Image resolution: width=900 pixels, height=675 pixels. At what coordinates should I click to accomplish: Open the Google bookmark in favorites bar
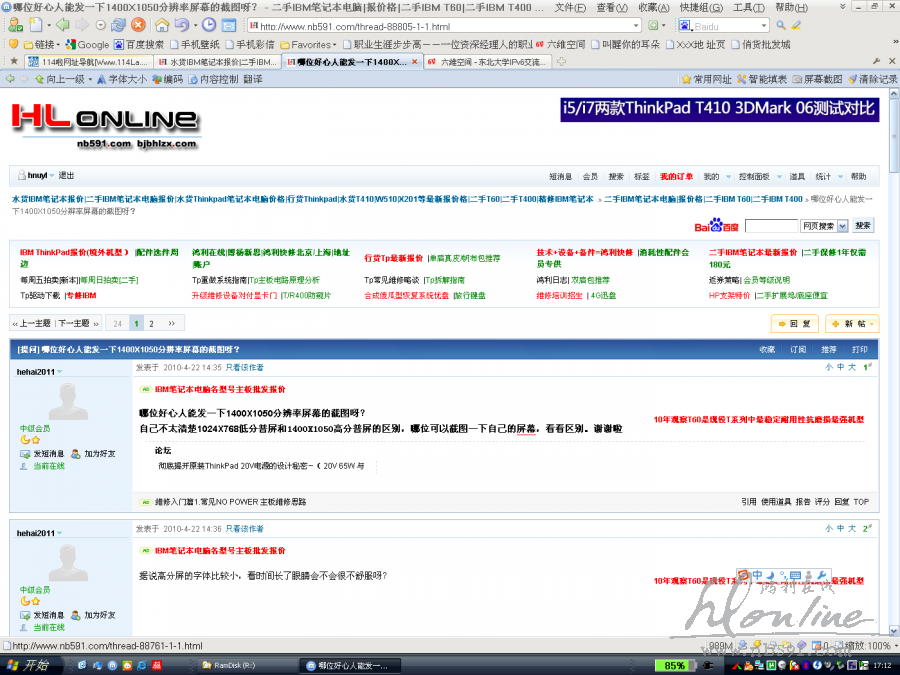[x=87, y=44]
